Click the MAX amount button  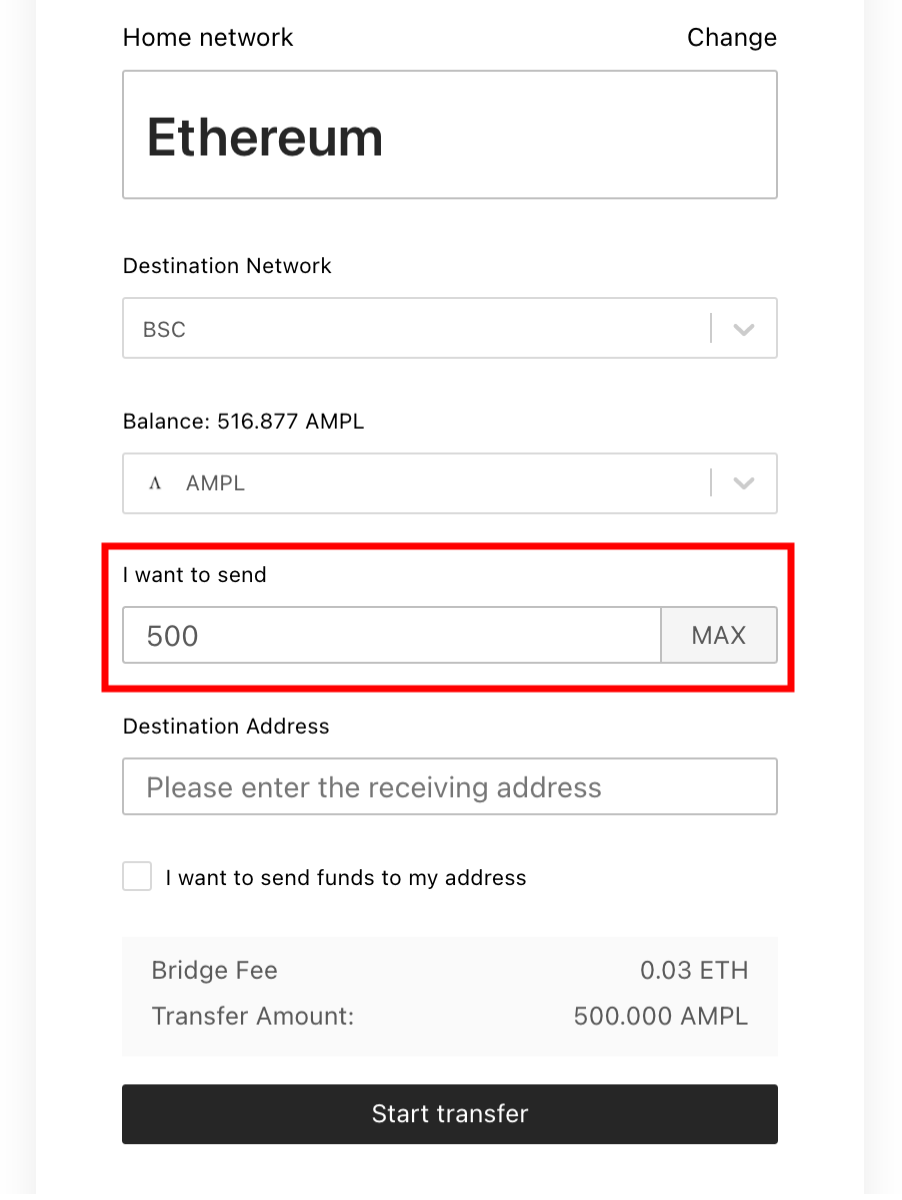[x=719, y=635]
